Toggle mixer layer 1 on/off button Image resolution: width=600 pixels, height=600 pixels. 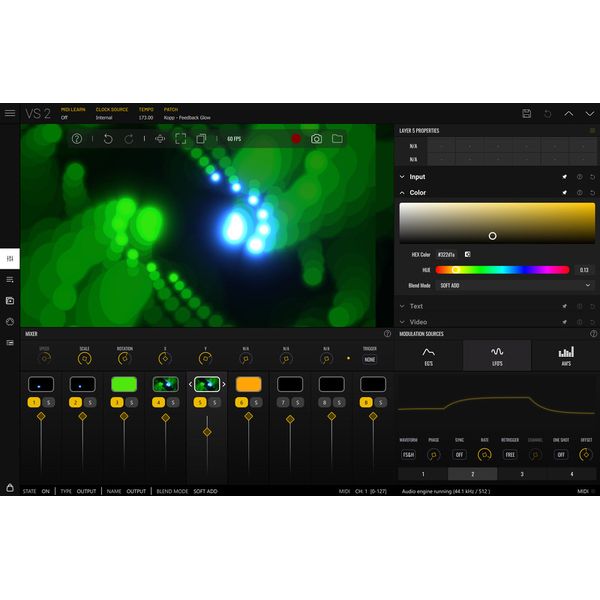pyautogui.click(x=34, y=403)
